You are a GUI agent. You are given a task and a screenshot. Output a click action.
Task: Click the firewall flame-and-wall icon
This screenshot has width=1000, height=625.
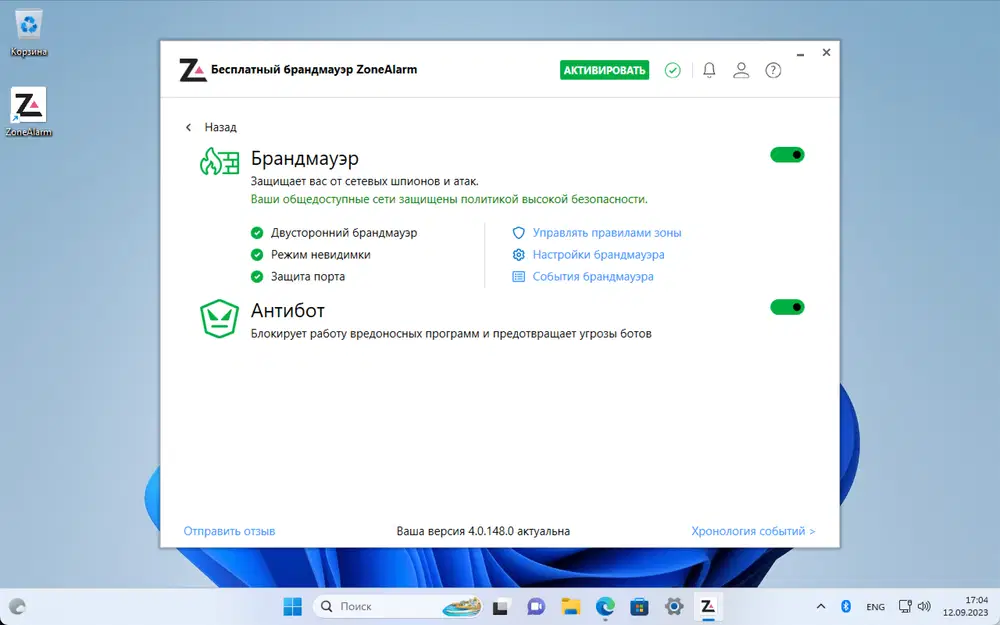(x=219, y=161)
